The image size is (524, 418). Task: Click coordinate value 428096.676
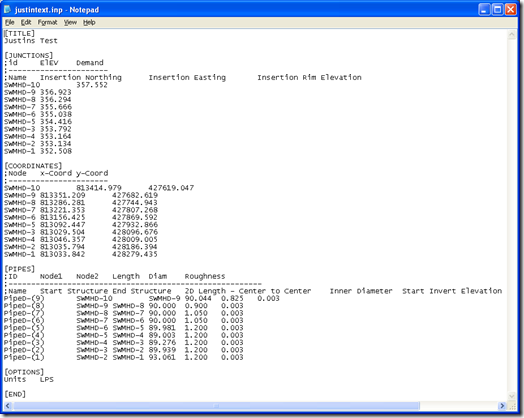pyautogui.click(x=135, y=232)
